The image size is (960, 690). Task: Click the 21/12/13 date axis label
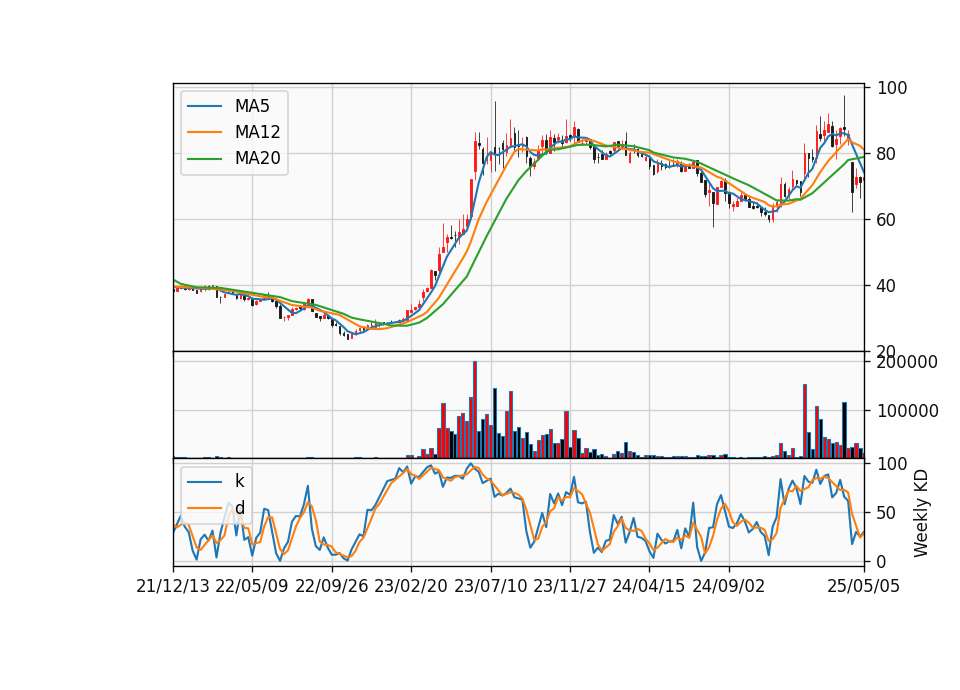pos(173,587)
